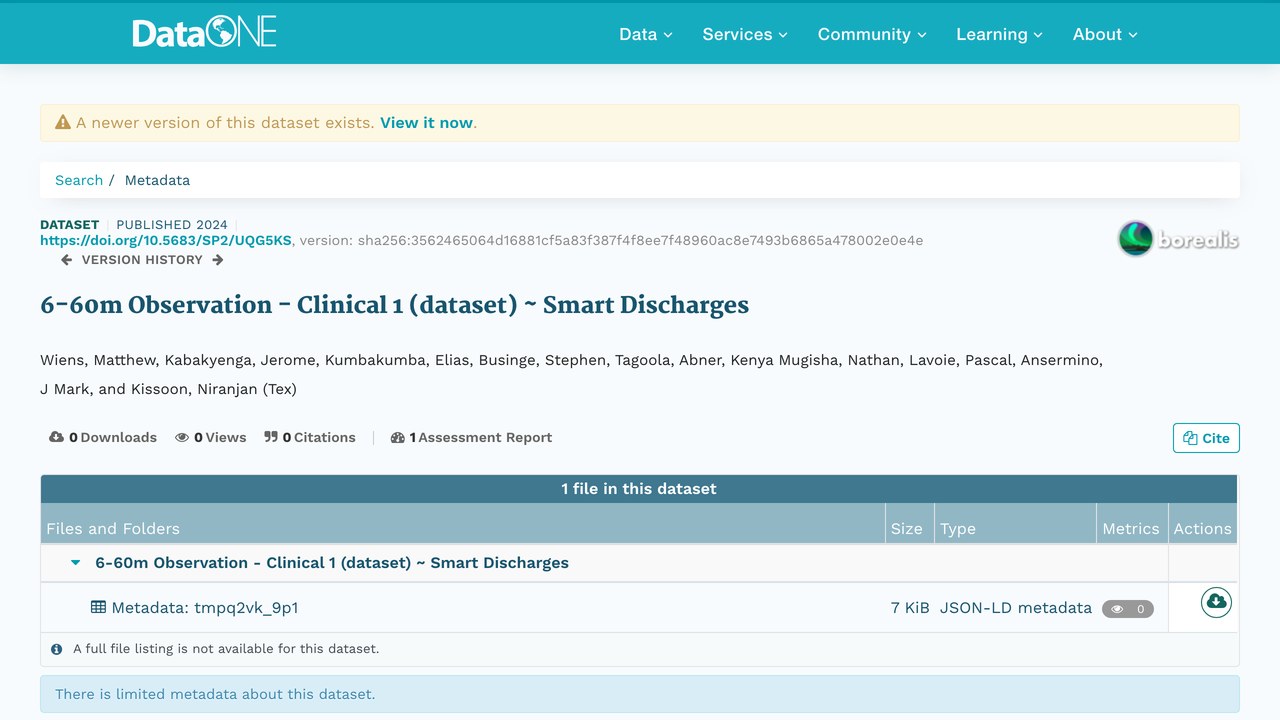Click the 0 Downloads count text
The height and width of the screenshot is (720, 1280).
[113, 437]
